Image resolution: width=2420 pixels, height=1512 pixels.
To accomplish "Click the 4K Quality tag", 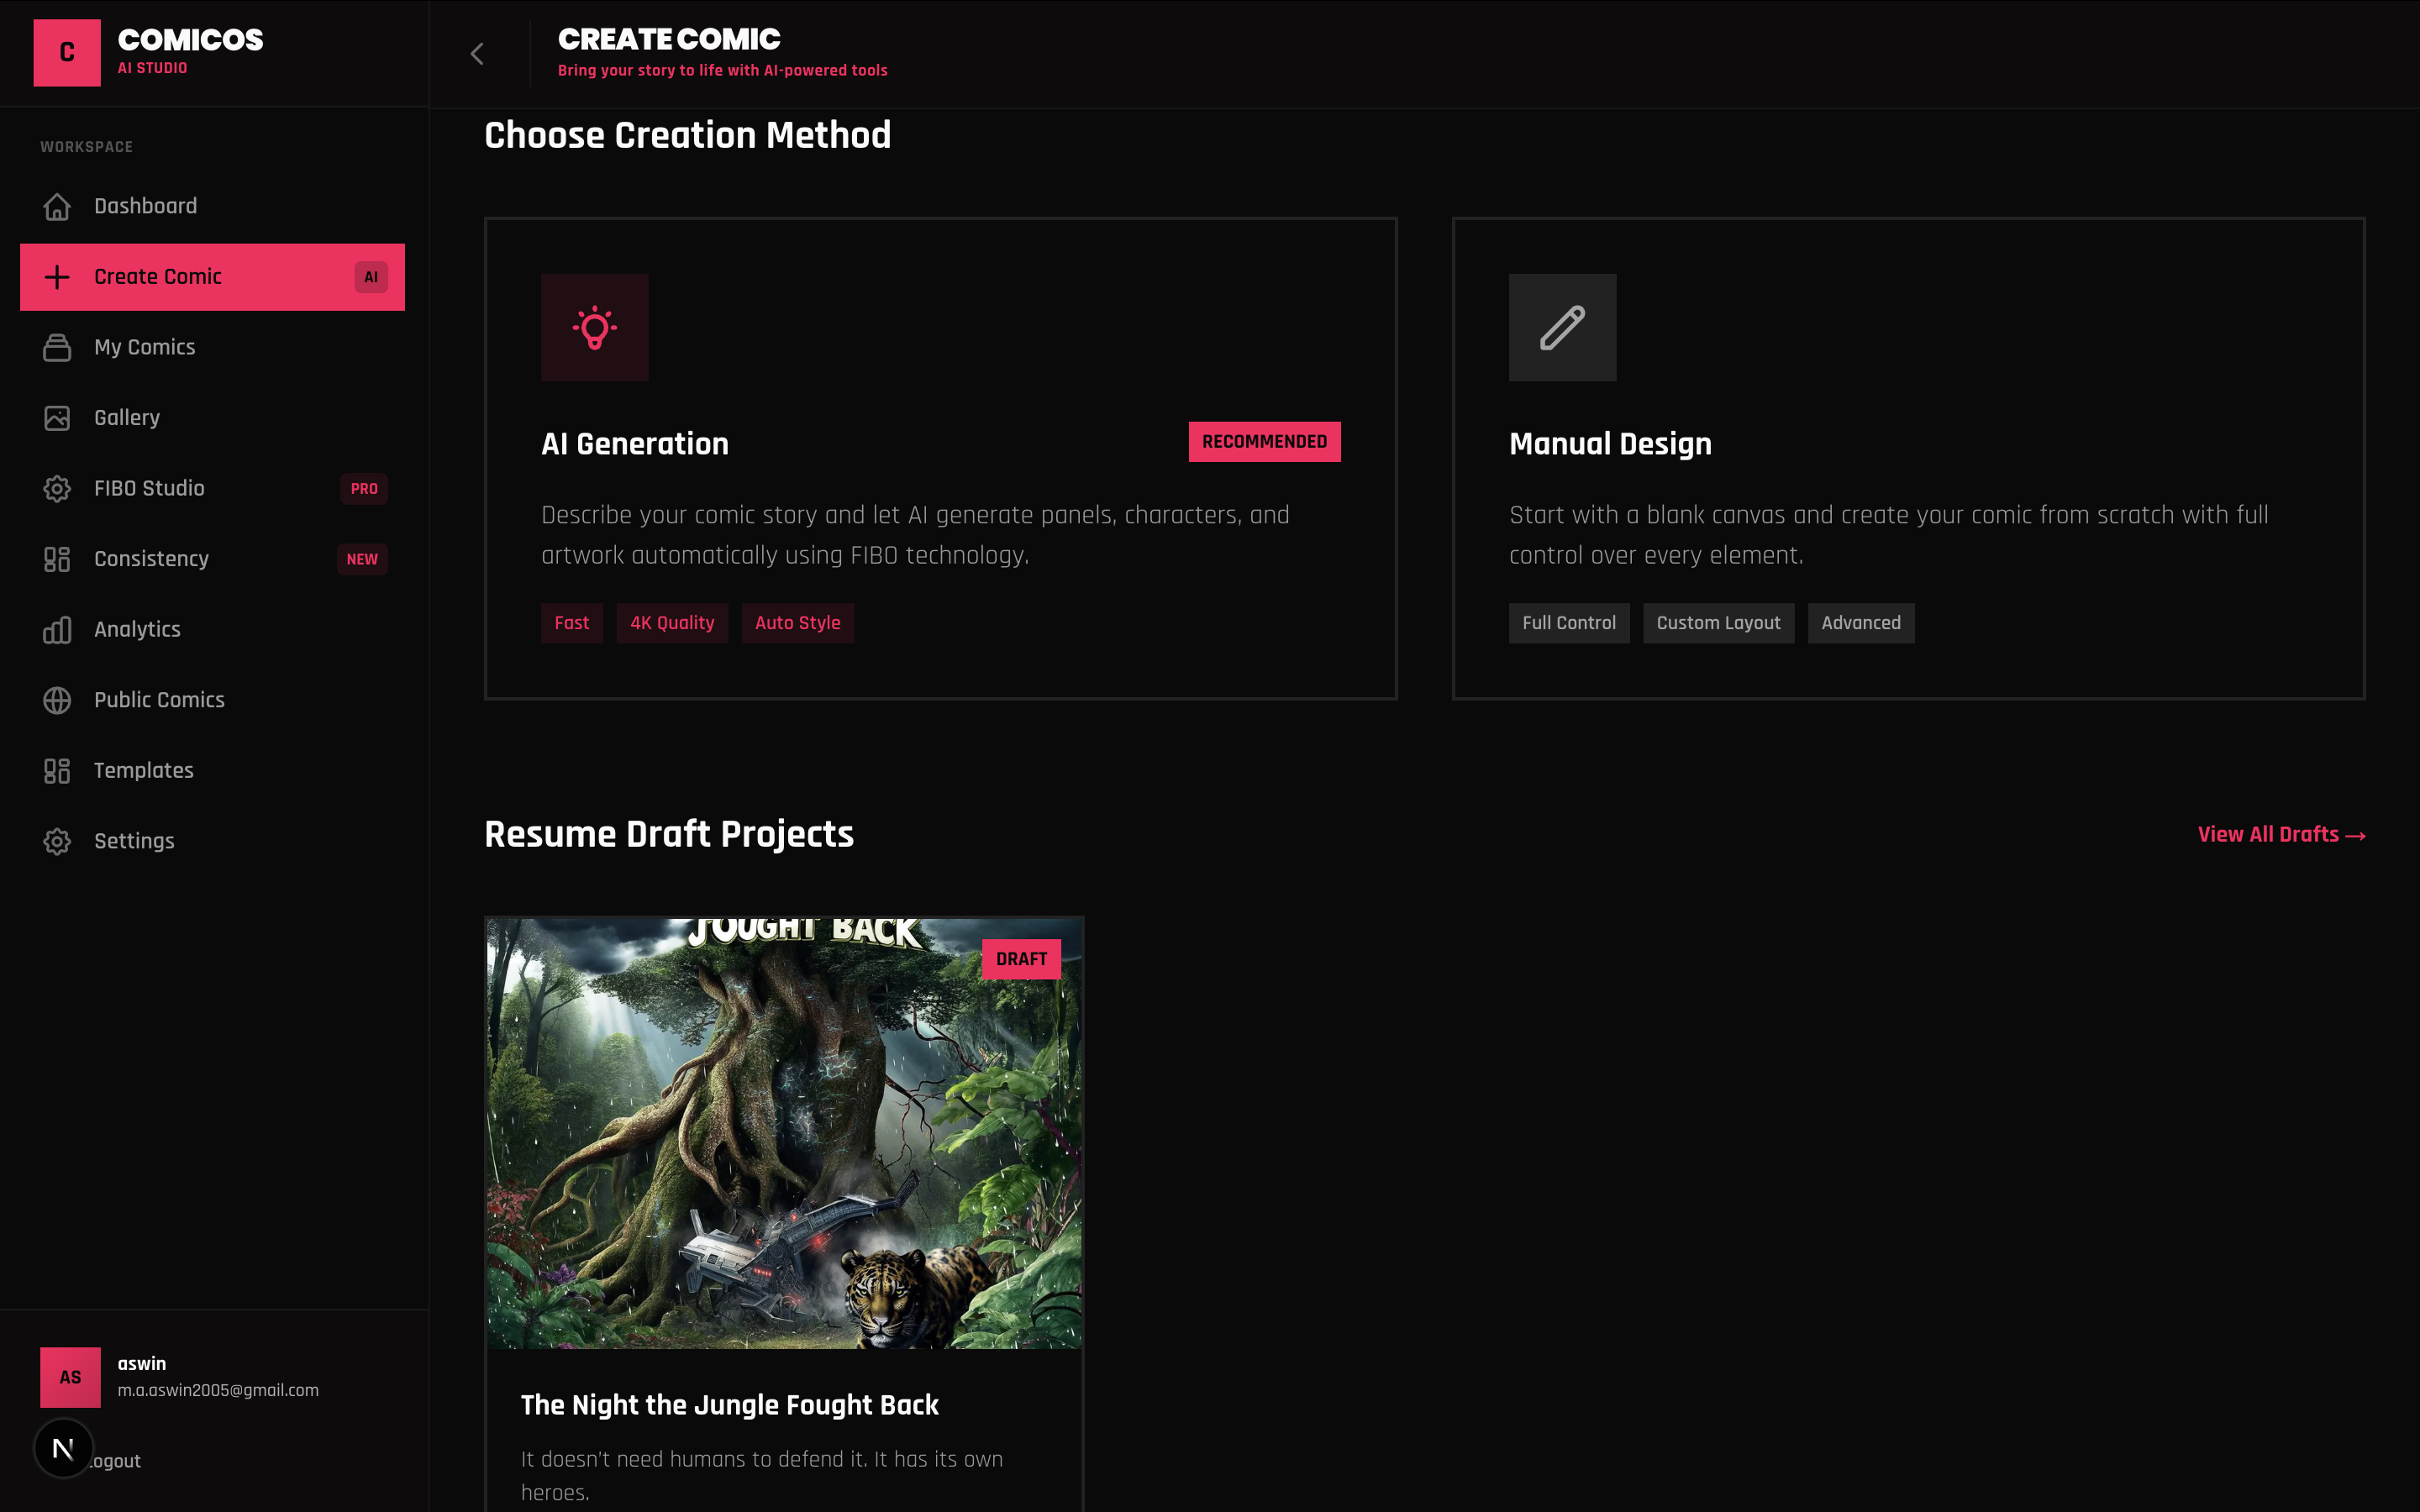I will [x=672, y=623].
